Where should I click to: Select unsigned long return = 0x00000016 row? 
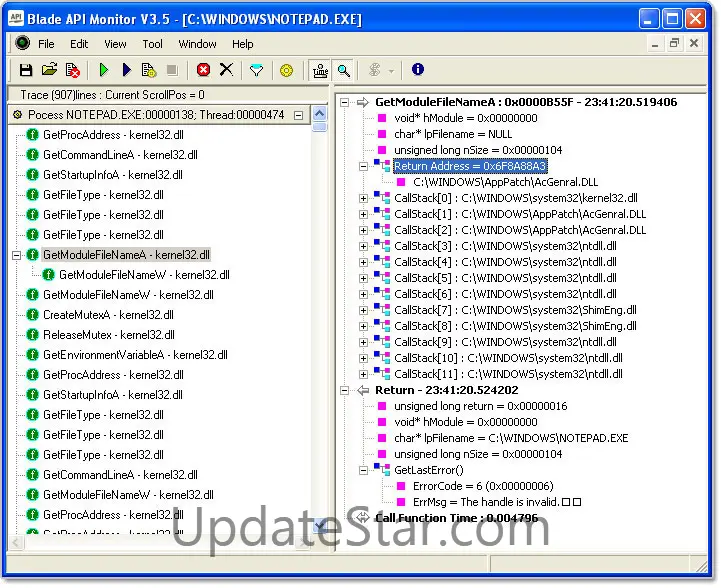pos(481,406)
